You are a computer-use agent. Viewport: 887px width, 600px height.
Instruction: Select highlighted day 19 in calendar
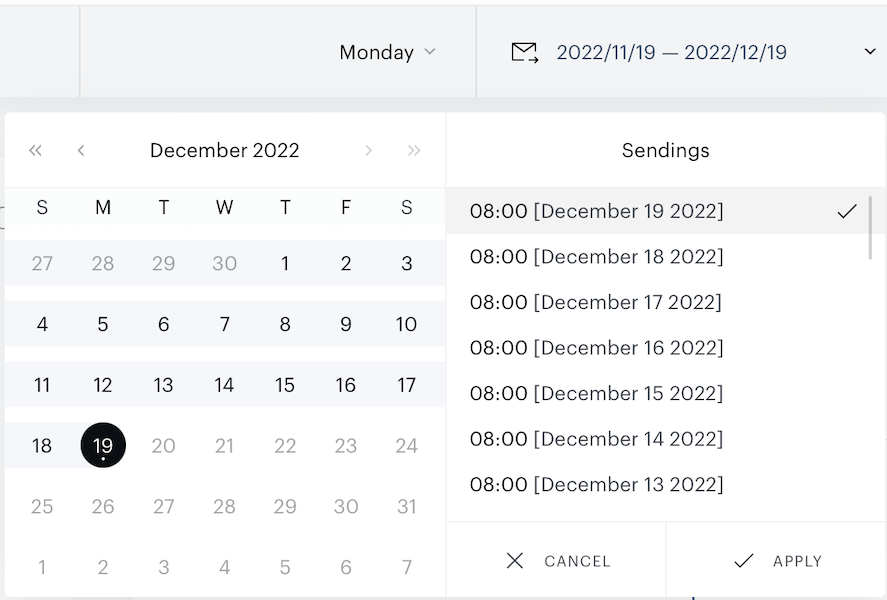click(103, 445)
